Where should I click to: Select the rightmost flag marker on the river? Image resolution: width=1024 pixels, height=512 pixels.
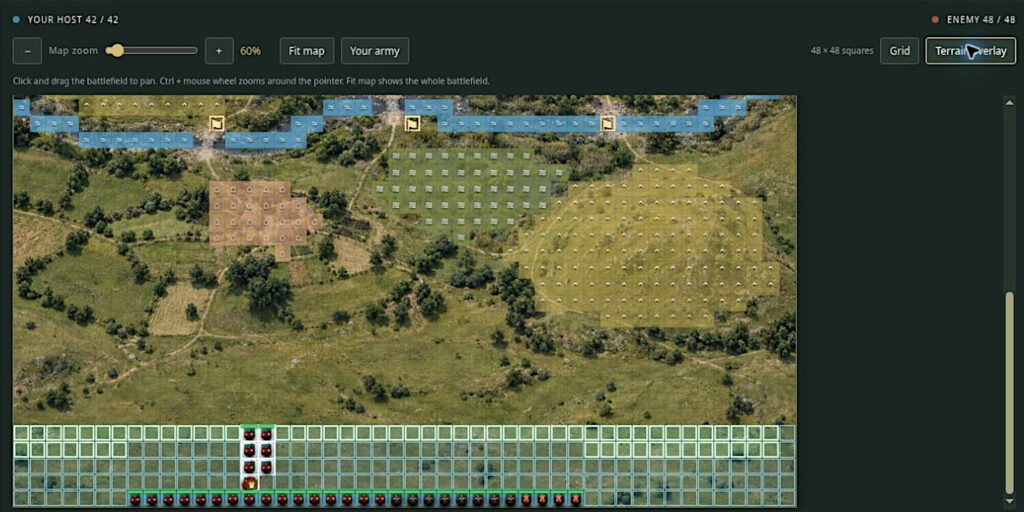point(608,123)
